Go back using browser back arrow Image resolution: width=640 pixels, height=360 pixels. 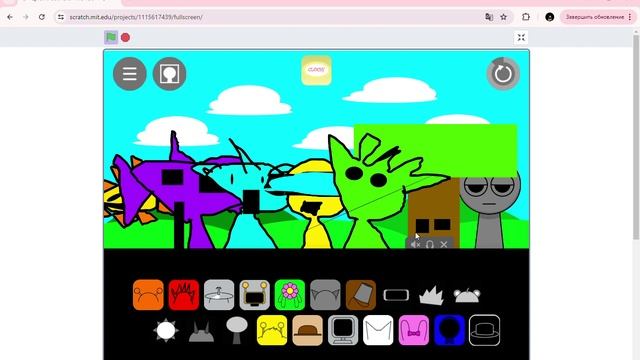(x=10, y=17)
